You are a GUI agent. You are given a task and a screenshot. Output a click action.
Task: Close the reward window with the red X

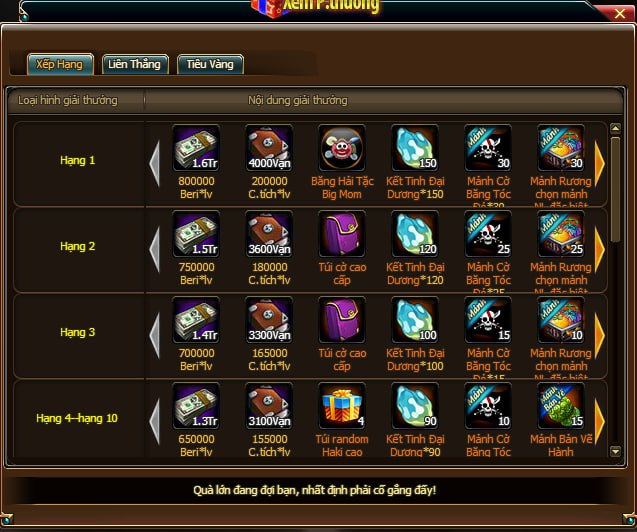[x=620, y=13]
